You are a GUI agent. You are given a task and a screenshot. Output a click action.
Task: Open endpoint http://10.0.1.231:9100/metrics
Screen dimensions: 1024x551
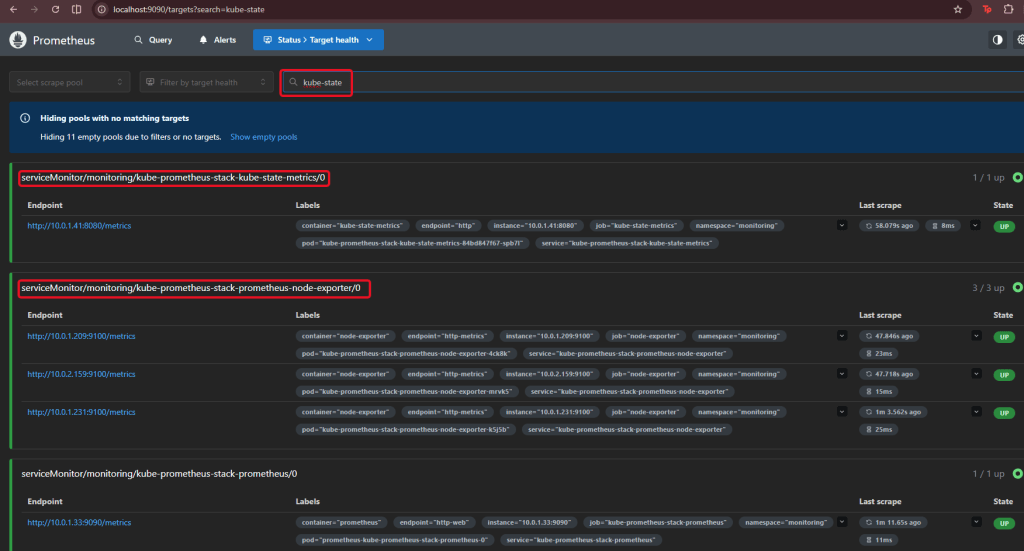pyautogui.click(x=81, y=412)
